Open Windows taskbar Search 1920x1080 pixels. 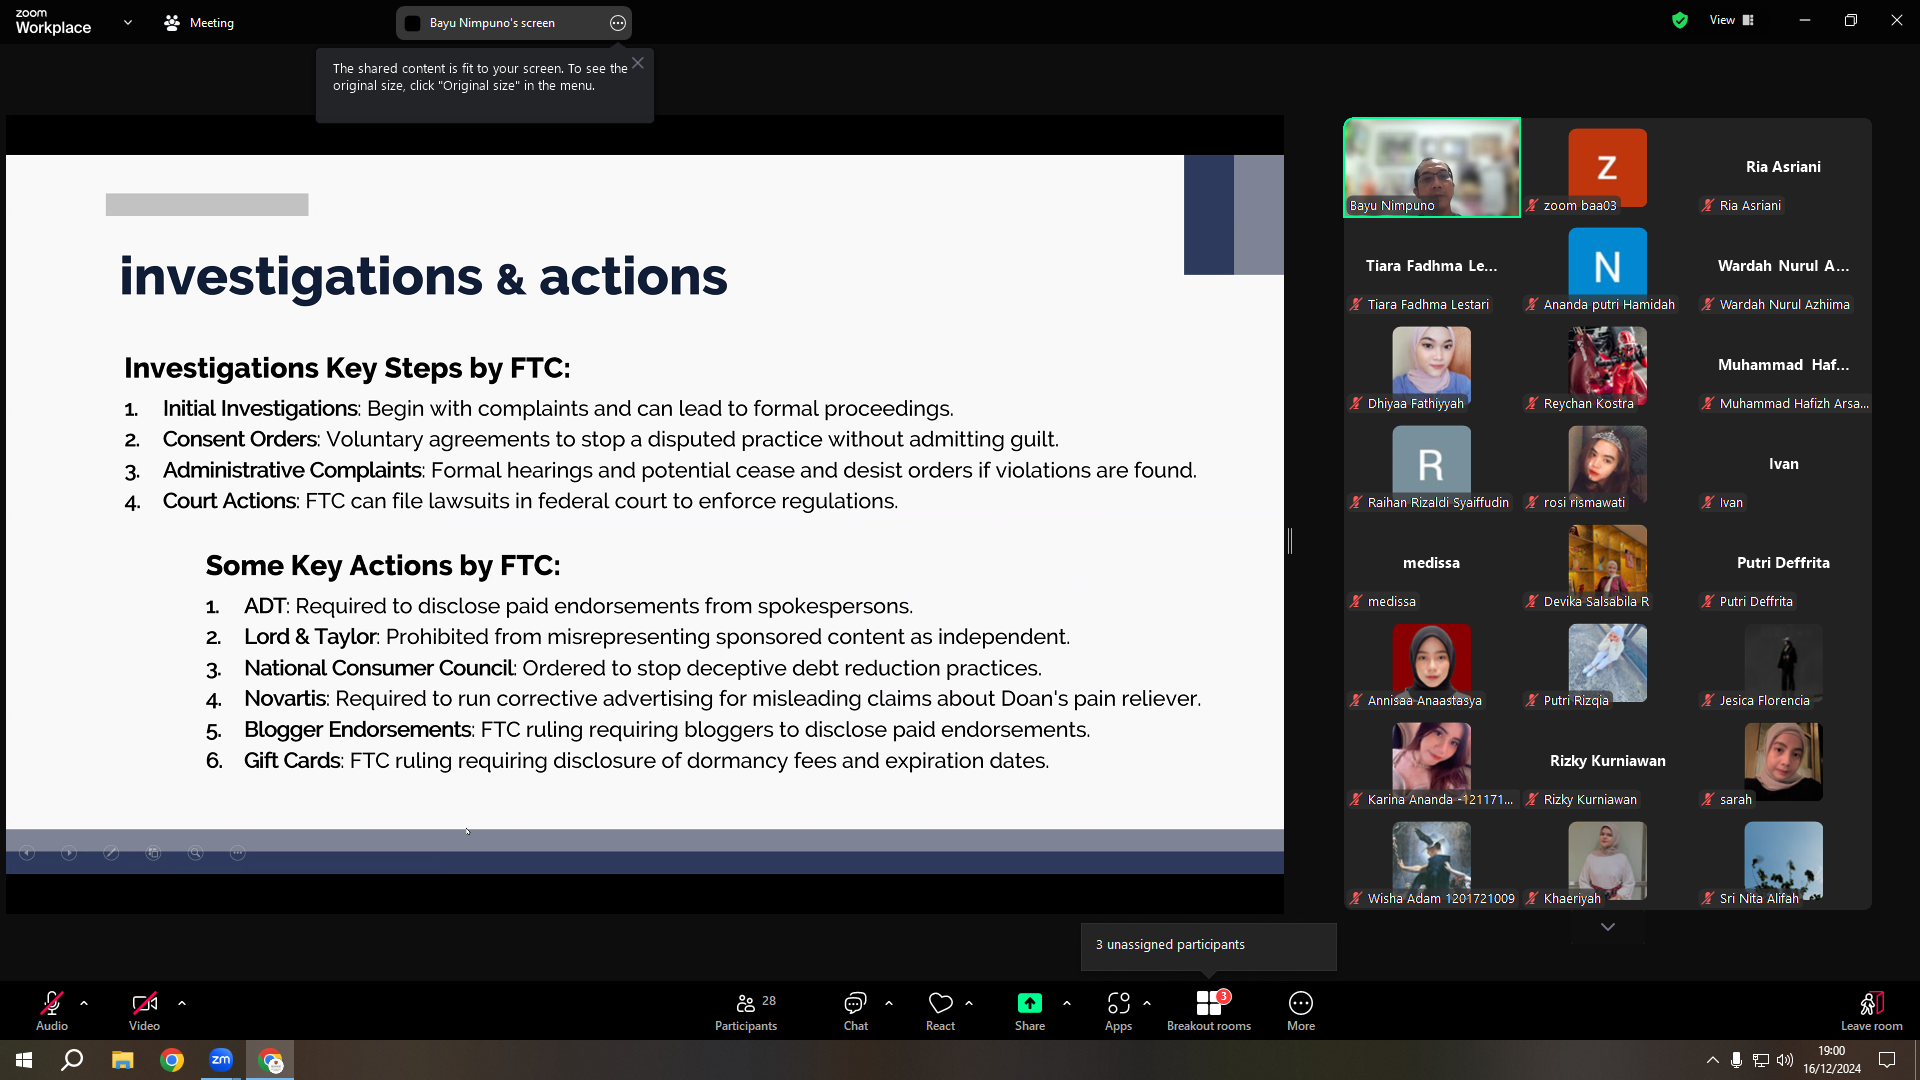coord(72,1060)
